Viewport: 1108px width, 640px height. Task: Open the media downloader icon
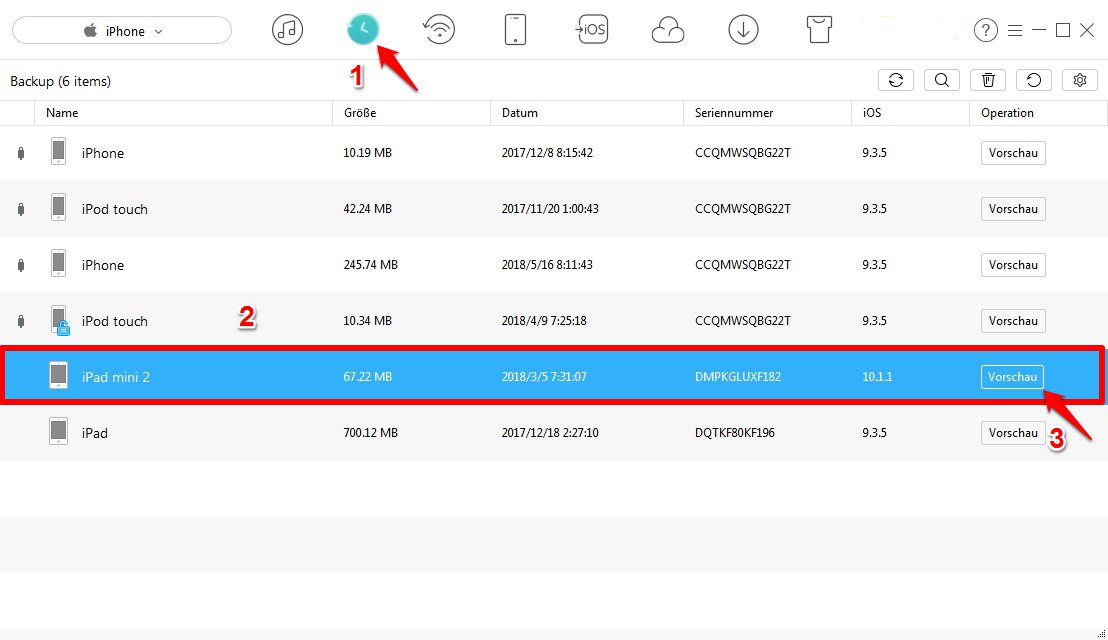click(743, 30)
